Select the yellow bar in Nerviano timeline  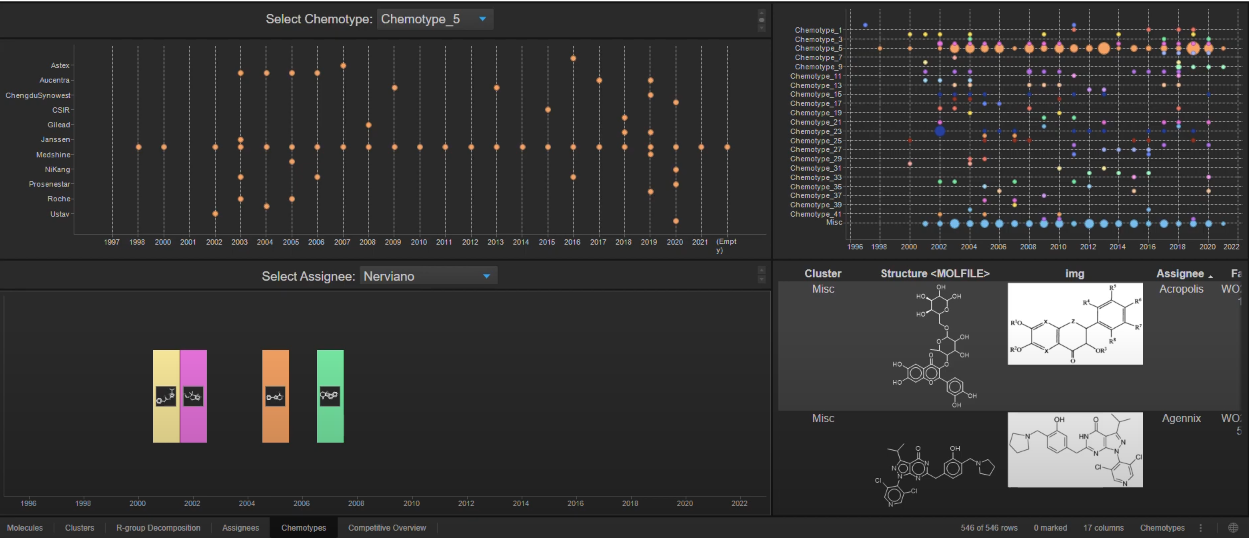166,396
